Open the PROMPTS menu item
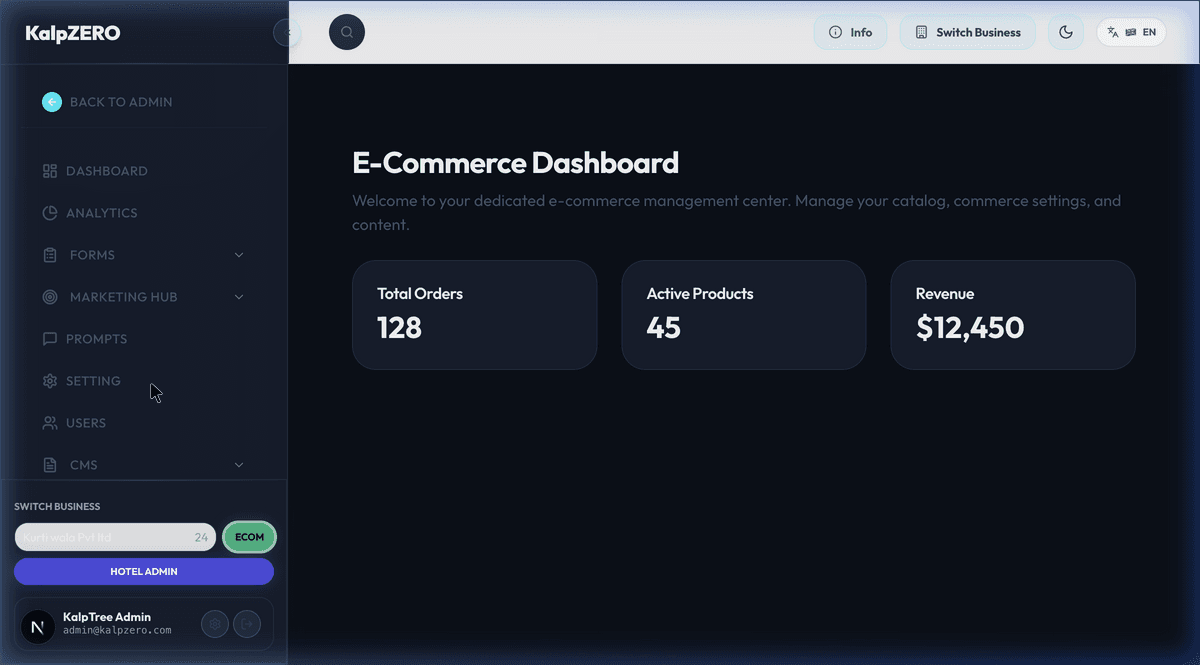Screen dimensions: 1200x665 tap(97, 339)
